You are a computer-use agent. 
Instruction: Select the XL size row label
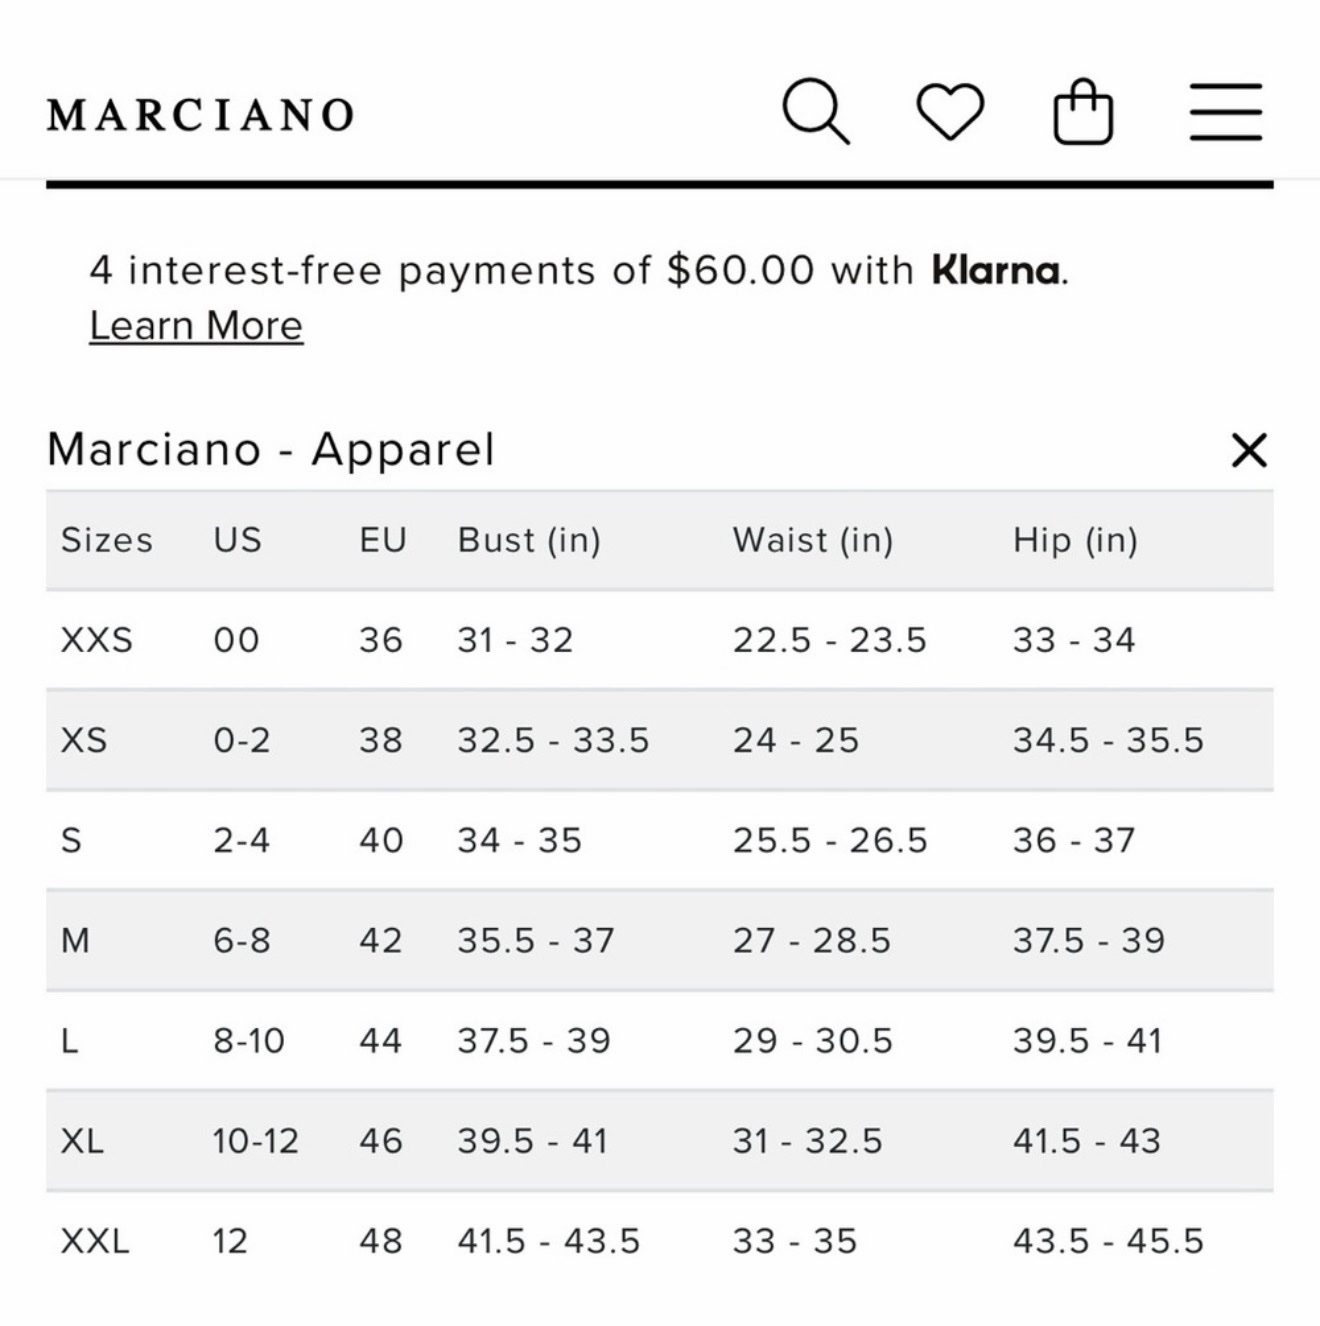coord(82,1141)
